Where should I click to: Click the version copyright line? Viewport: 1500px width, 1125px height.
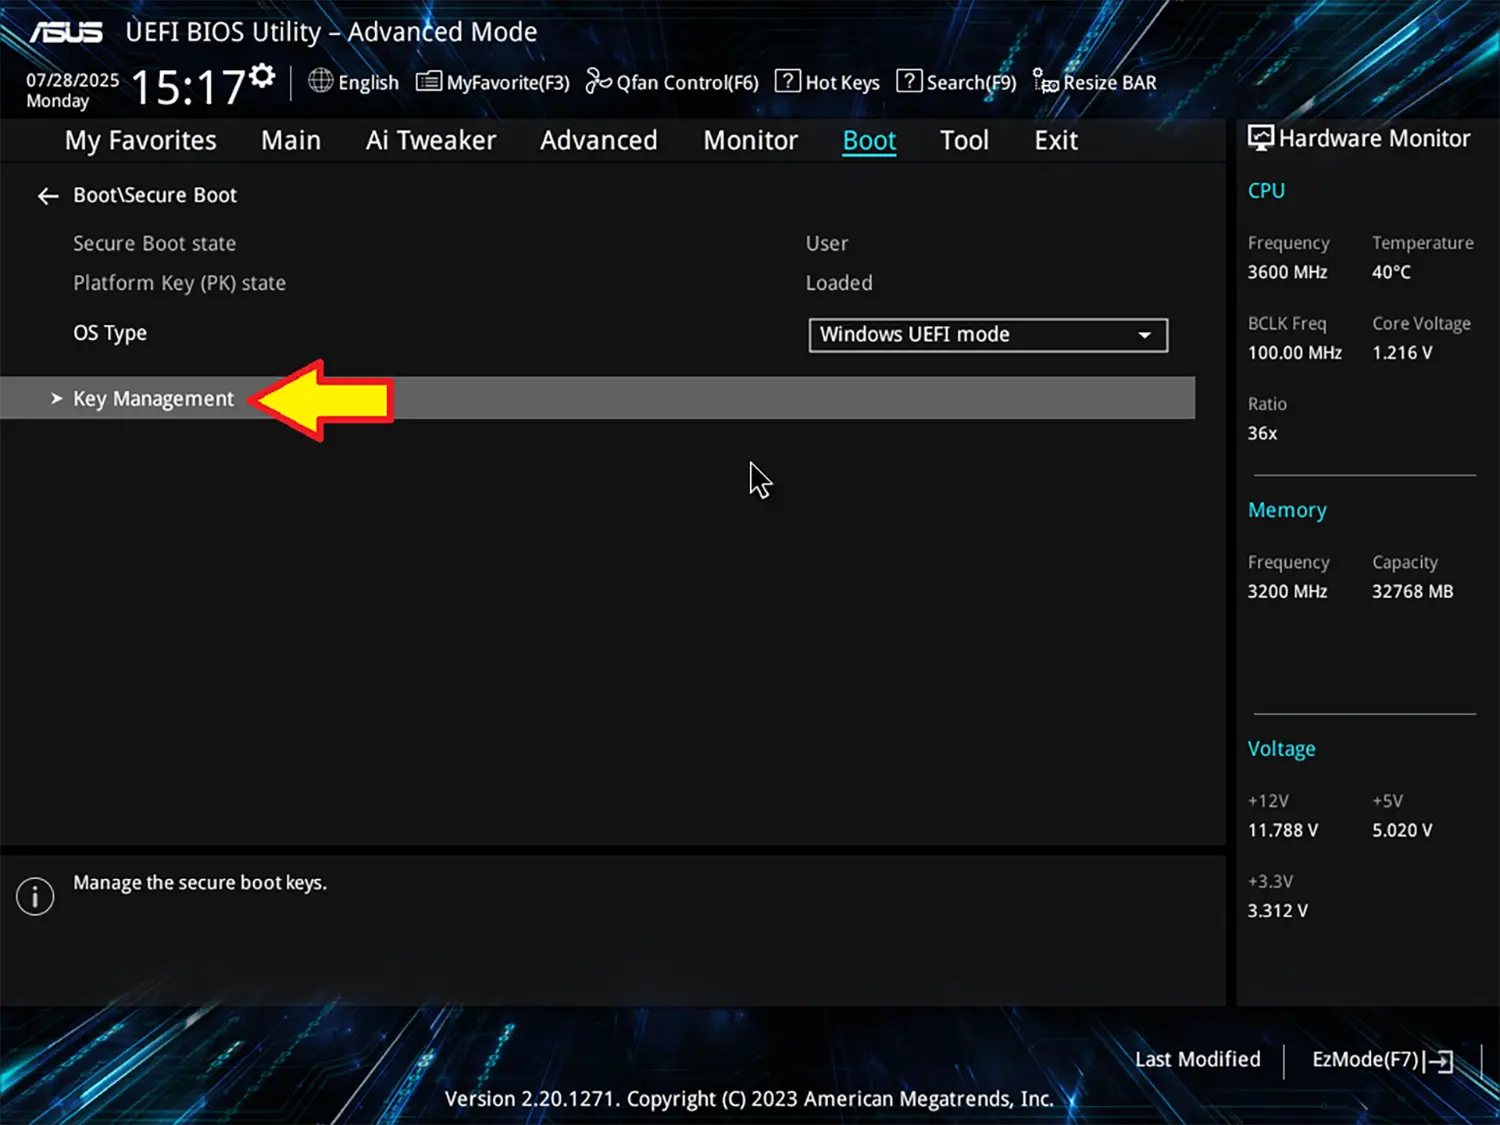pos(749,1099)
